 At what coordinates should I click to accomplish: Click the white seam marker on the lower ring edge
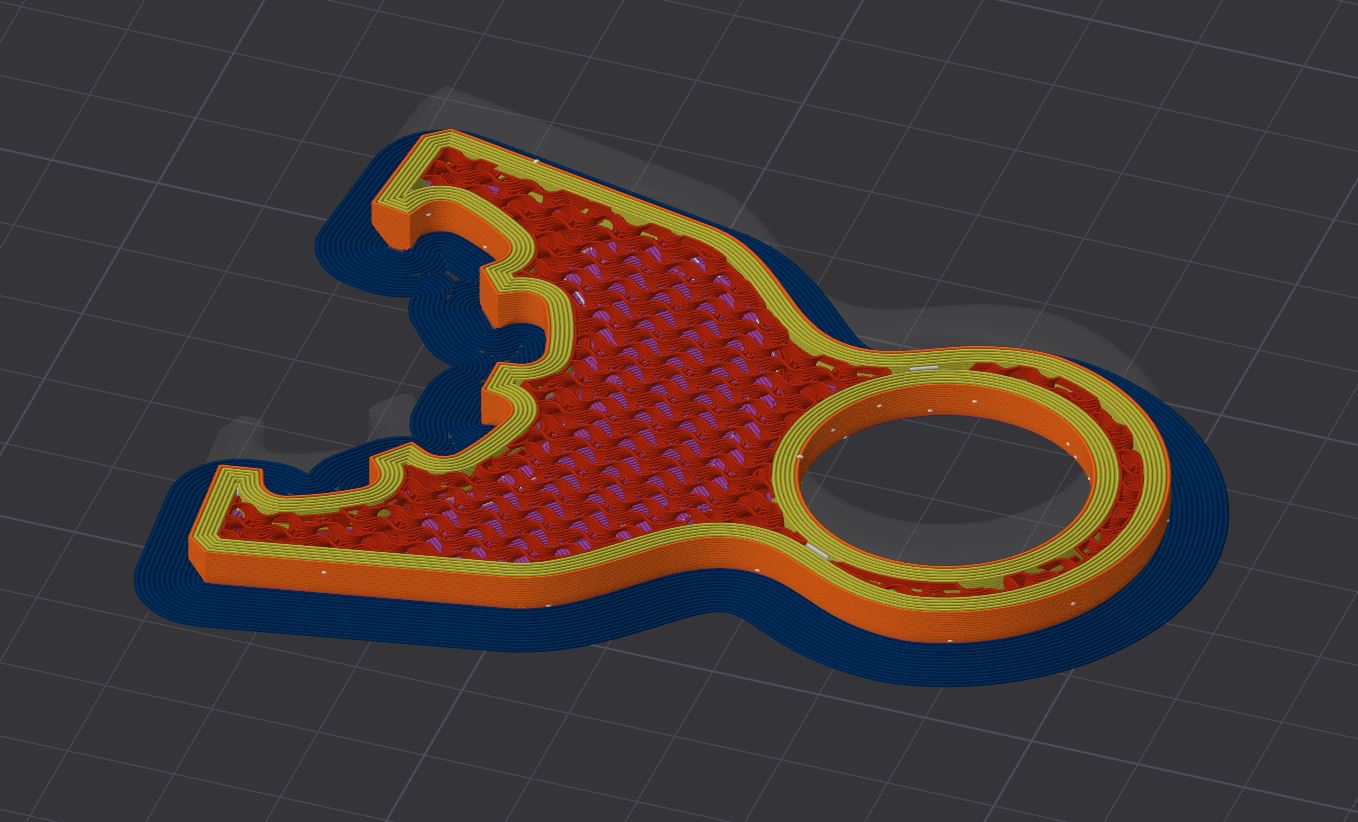[x=817, y=551]
